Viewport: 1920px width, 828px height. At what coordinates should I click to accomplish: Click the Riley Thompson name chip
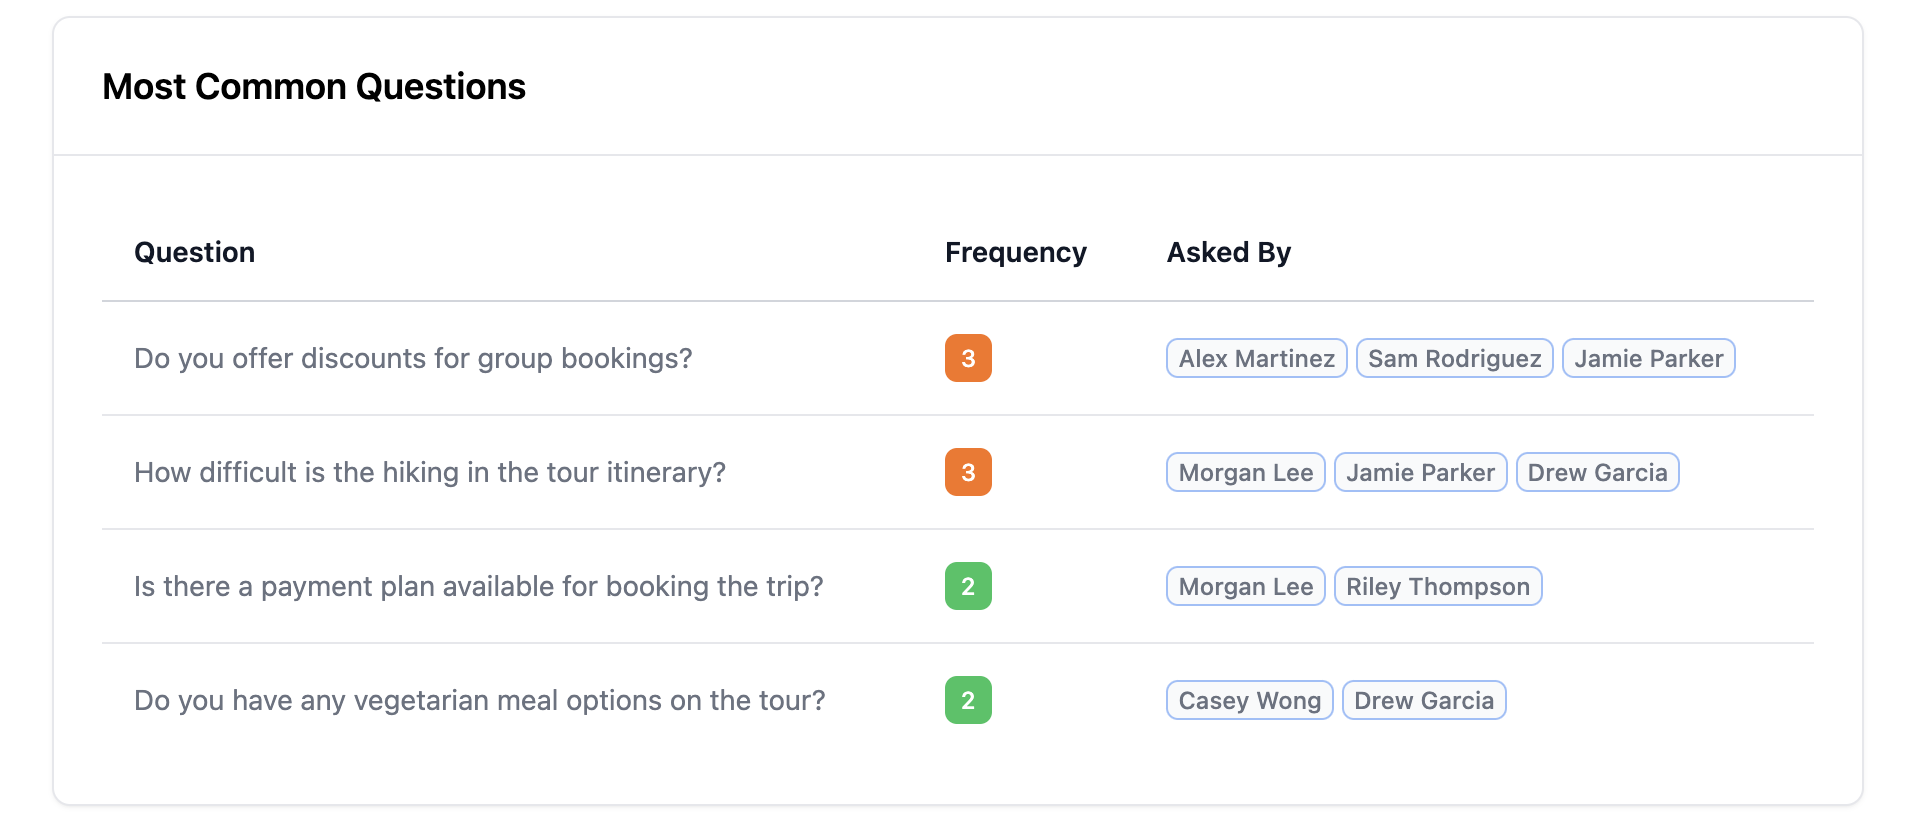coord(1438,586)
